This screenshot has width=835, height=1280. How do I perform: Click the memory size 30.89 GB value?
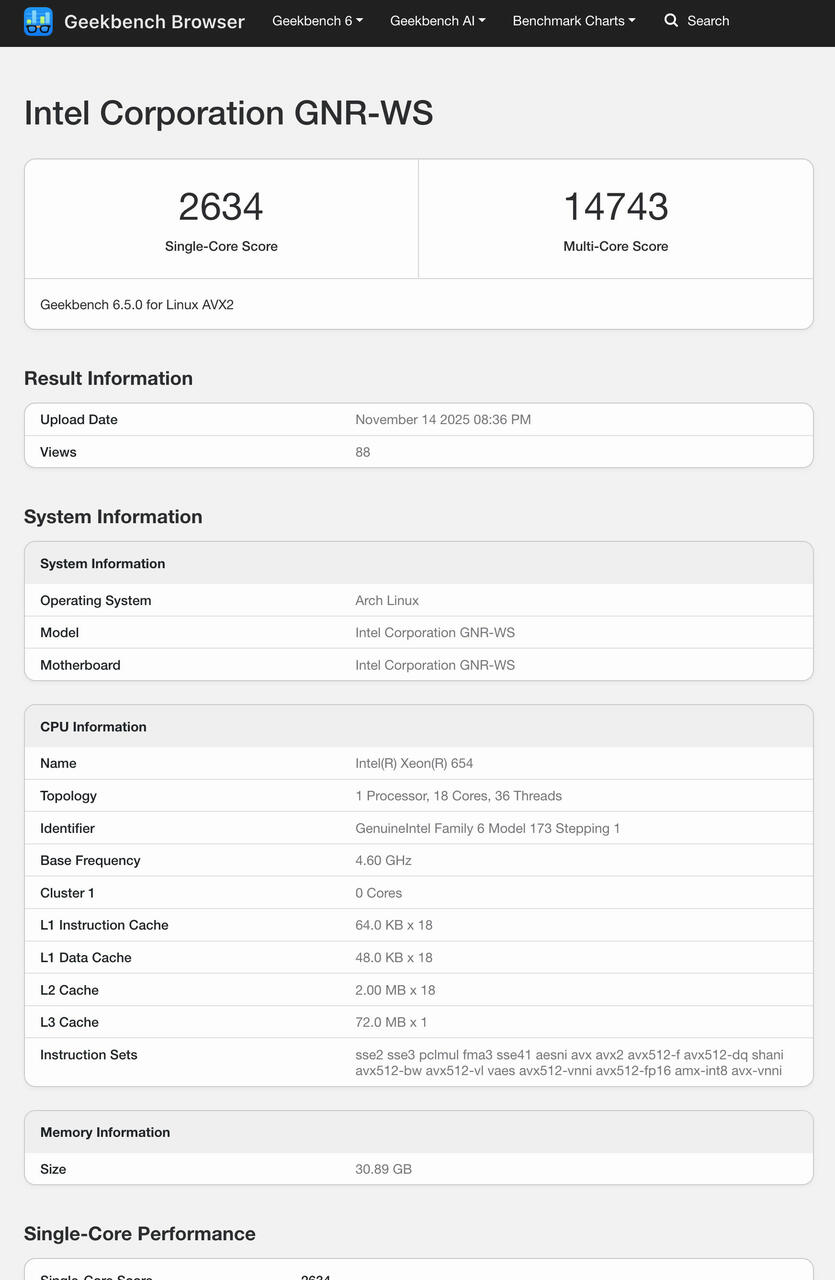(383, 1169)
